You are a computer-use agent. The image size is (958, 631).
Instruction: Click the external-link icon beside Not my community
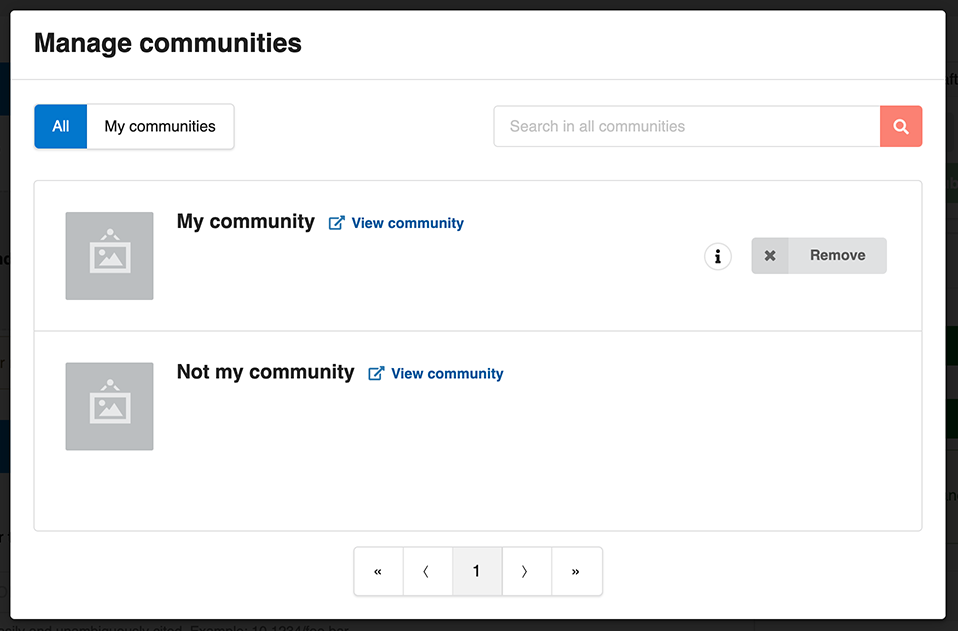[x=376, y=373]
